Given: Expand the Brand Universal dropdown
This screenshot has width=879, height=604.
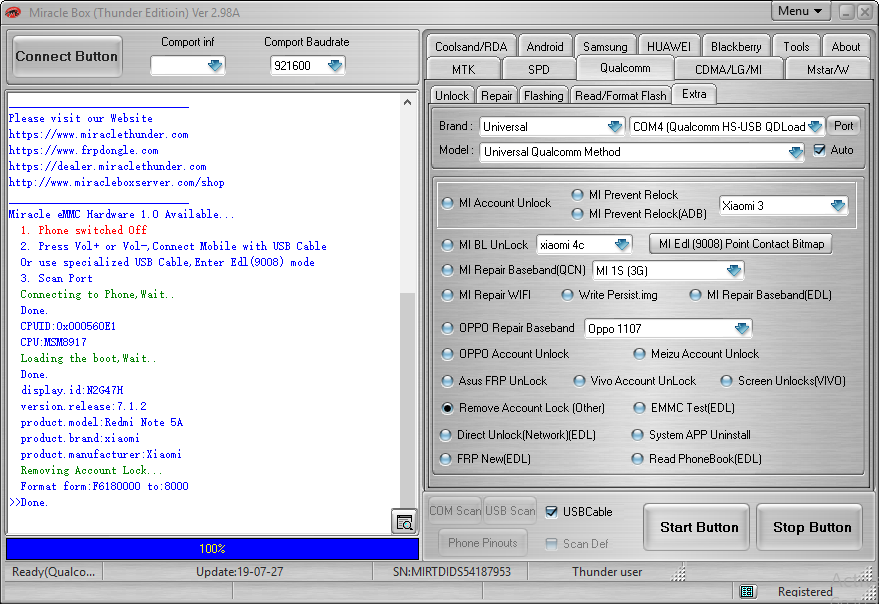Looking at the screenshot, I should [x=615, y=126].
